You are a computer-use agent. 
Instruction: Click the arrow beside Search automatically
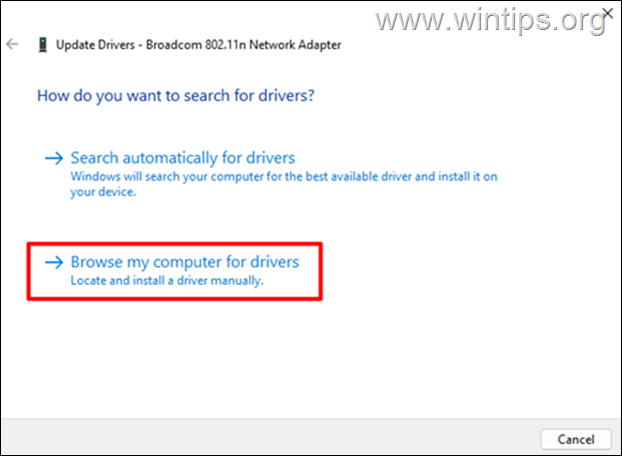coord(54,158)
